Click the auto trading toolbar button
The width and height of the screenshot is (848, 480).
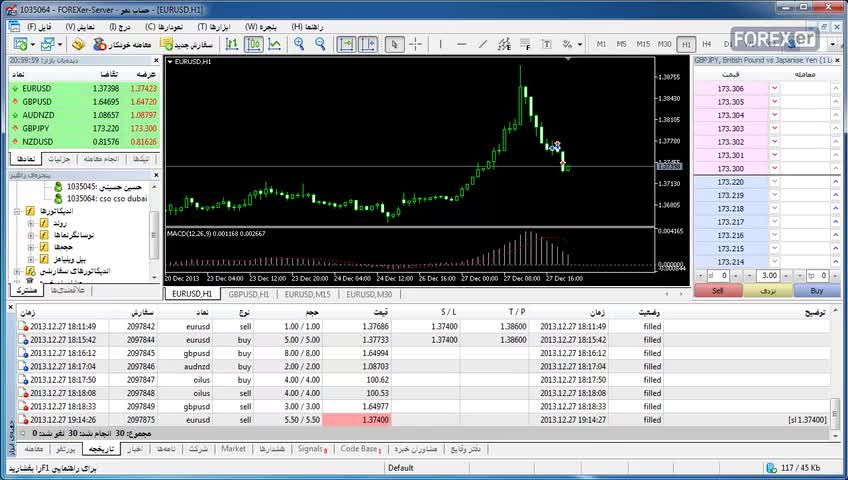122,44
